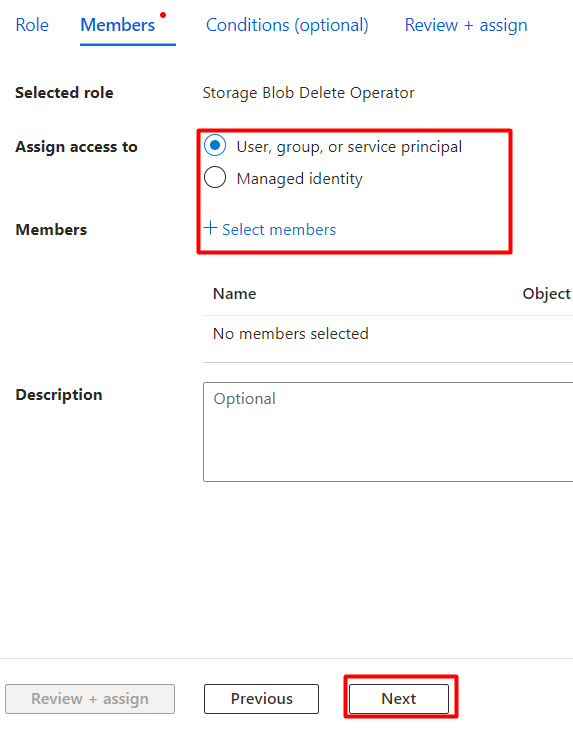573x735 pixels.
Task: Click the Description field label
Action: [59, 395]
